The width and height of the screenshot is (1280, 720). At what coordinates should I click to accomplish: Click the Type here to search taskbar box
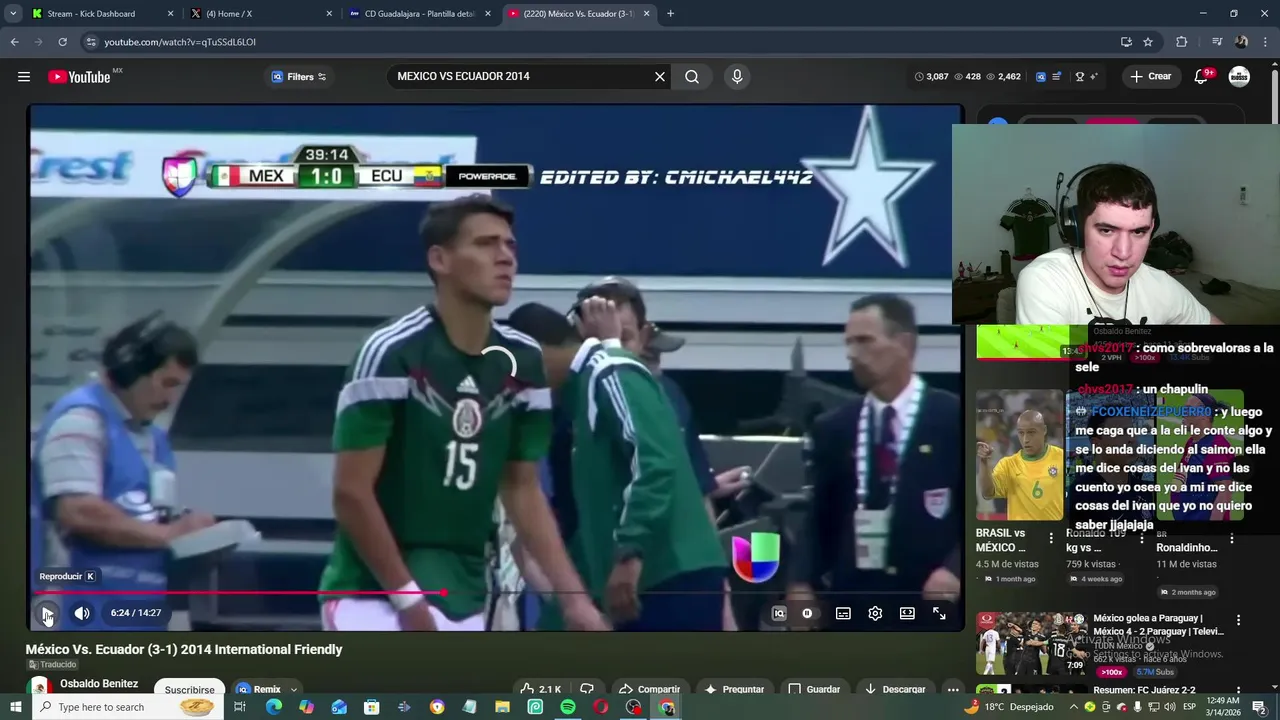[x=127, y=707]
